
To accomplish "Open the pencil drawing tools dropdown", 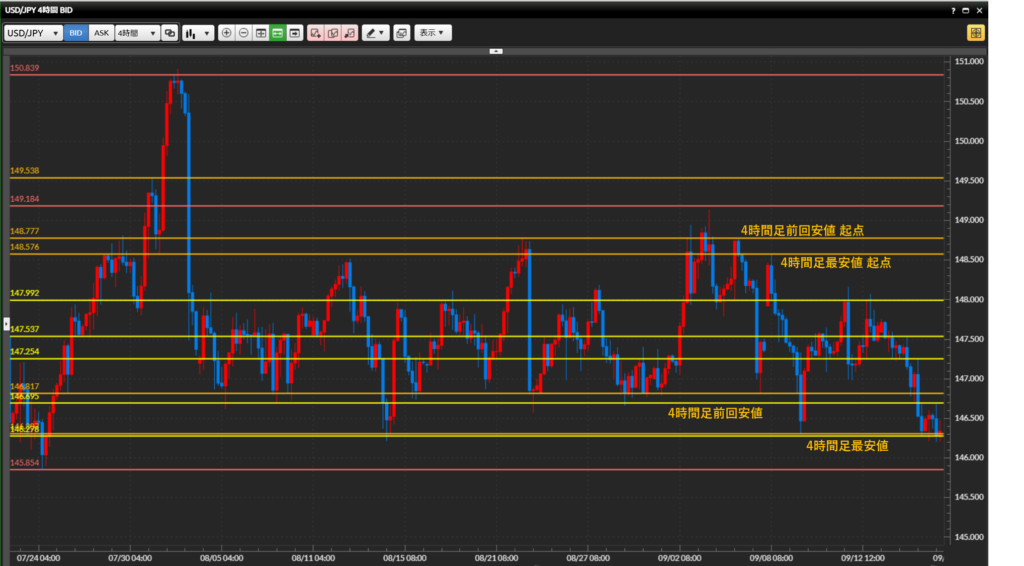I will (375, 33).
